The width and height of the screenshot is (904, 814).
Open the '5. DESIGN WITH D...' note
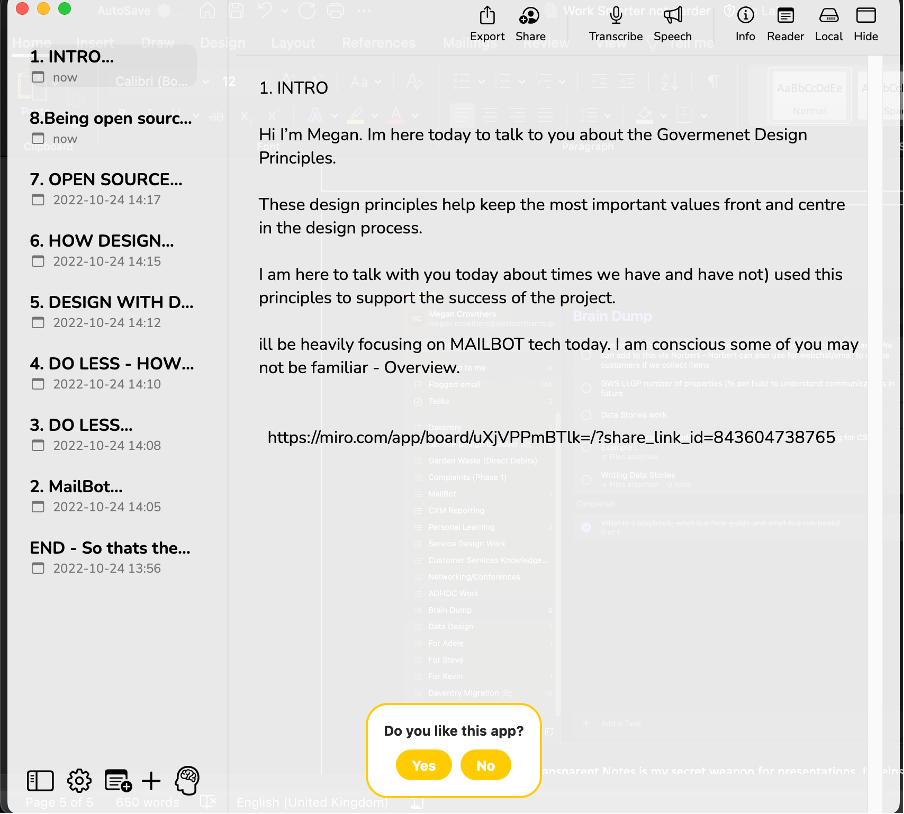point(111,311)
